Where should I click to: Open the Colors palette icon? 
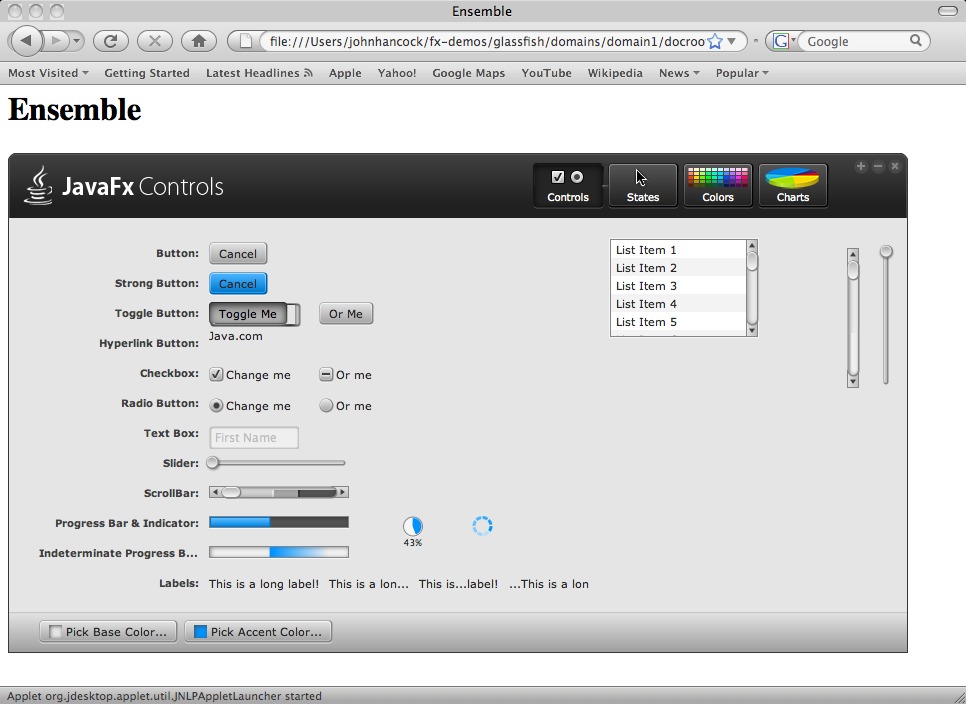click(717, 185)
